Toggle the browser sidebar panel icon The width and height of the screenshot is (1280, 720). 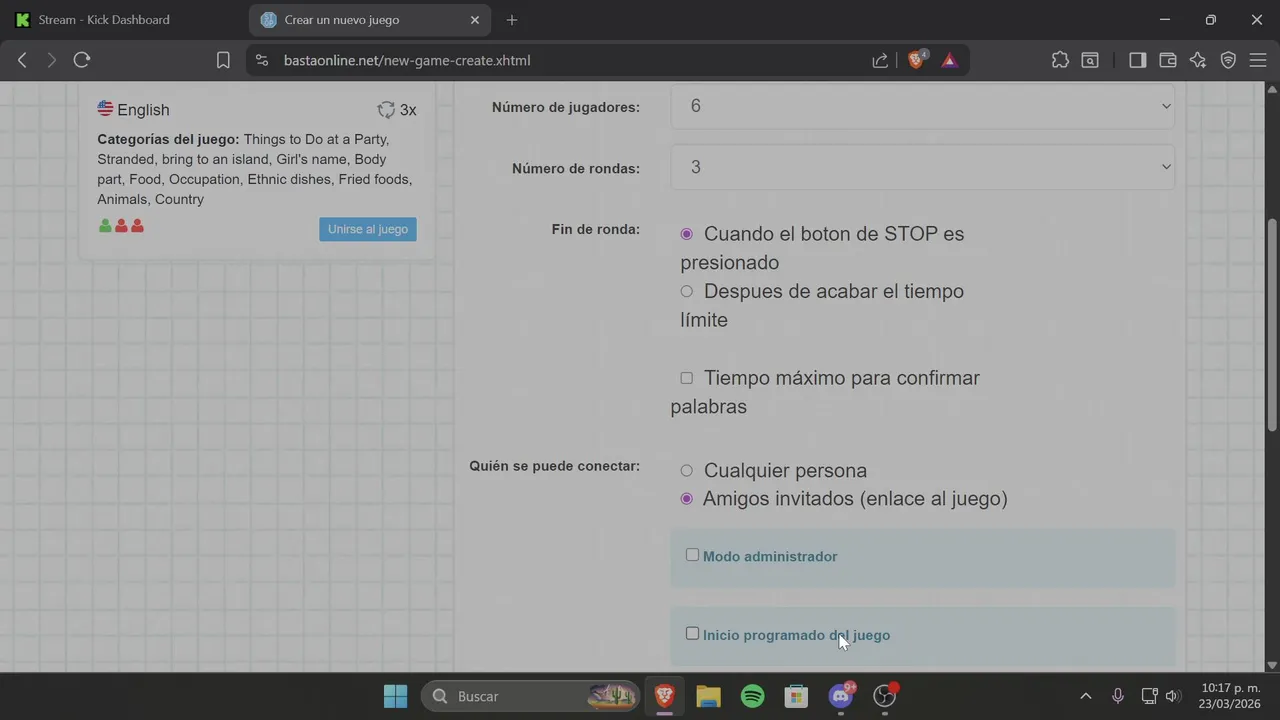click(x=1137, y=60)
